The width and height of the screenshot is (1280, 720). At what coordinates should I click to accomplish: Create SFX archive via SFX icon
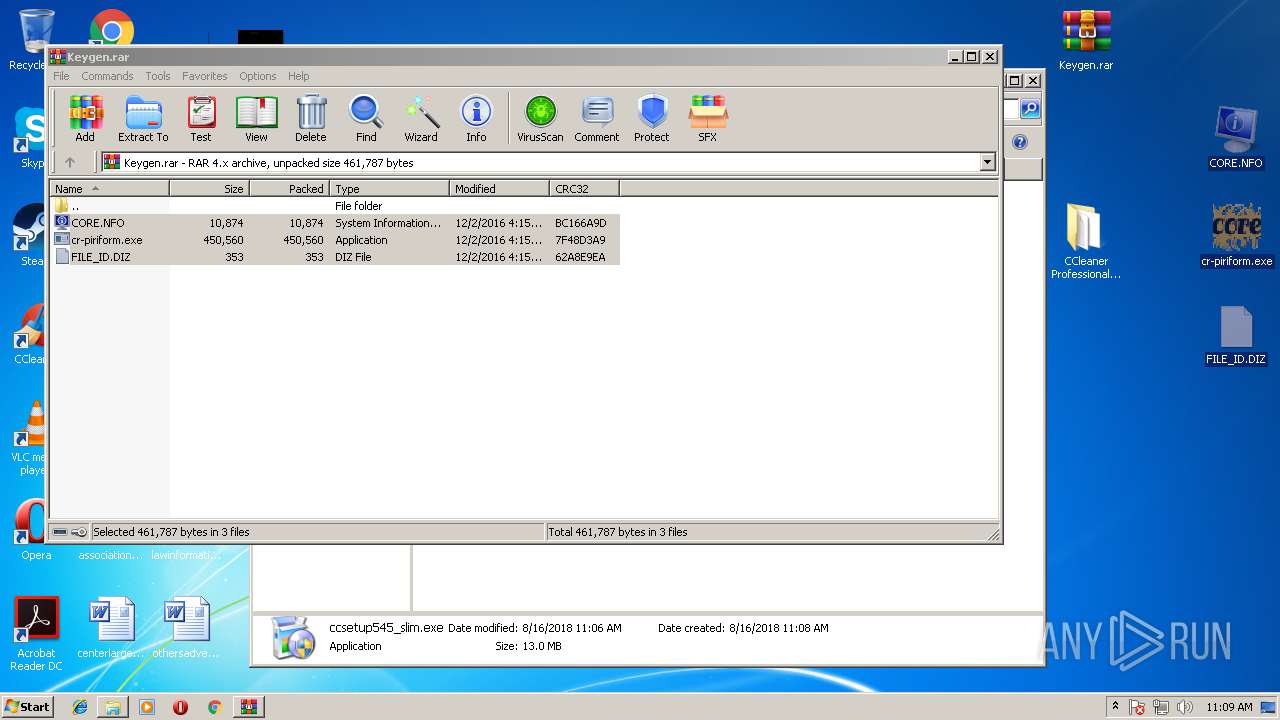(x=708, y=119)
